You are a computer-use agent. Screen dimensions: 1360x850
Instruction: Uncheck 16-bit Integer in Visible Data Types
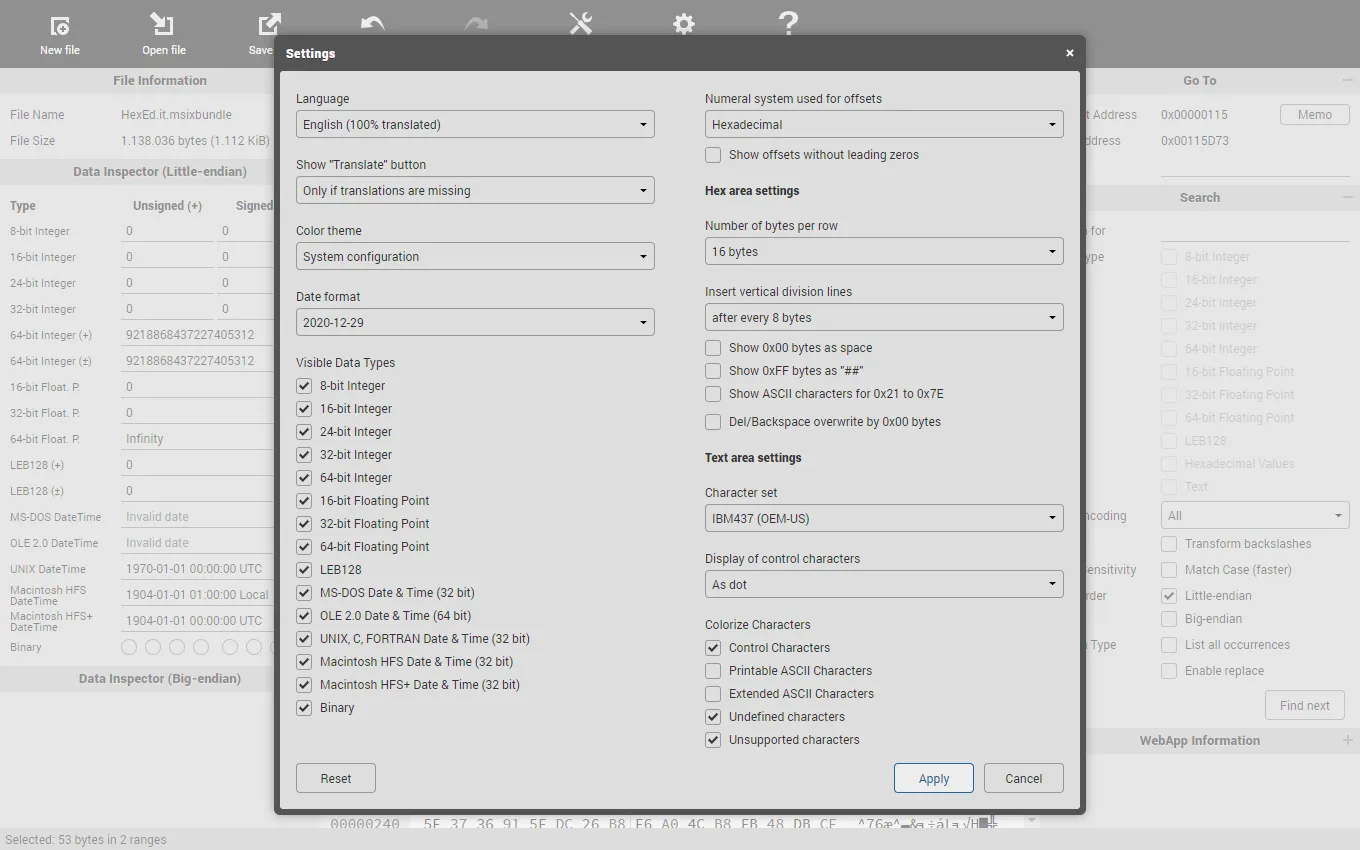304,409
